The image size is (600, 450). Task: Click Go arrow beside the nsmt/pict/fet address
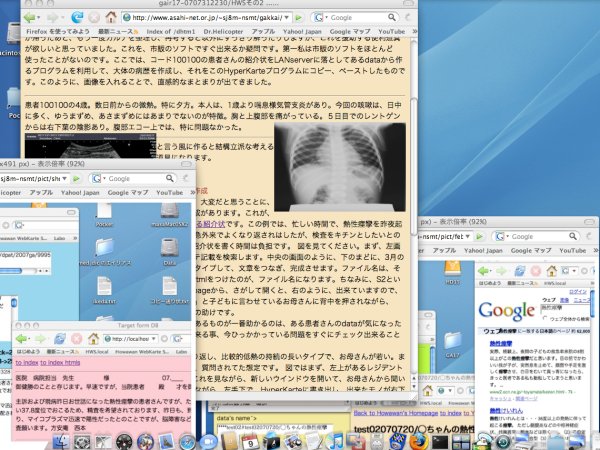tap(479, 236)
